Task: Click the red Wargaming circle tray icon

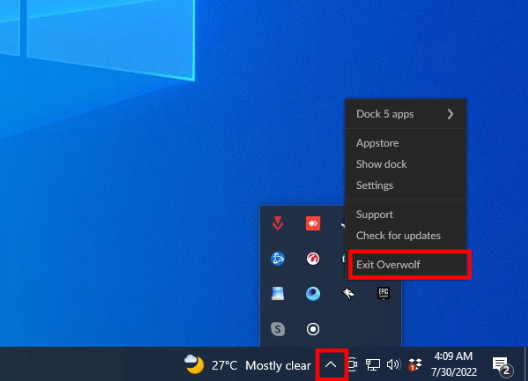Action: (x=313, y=258)
